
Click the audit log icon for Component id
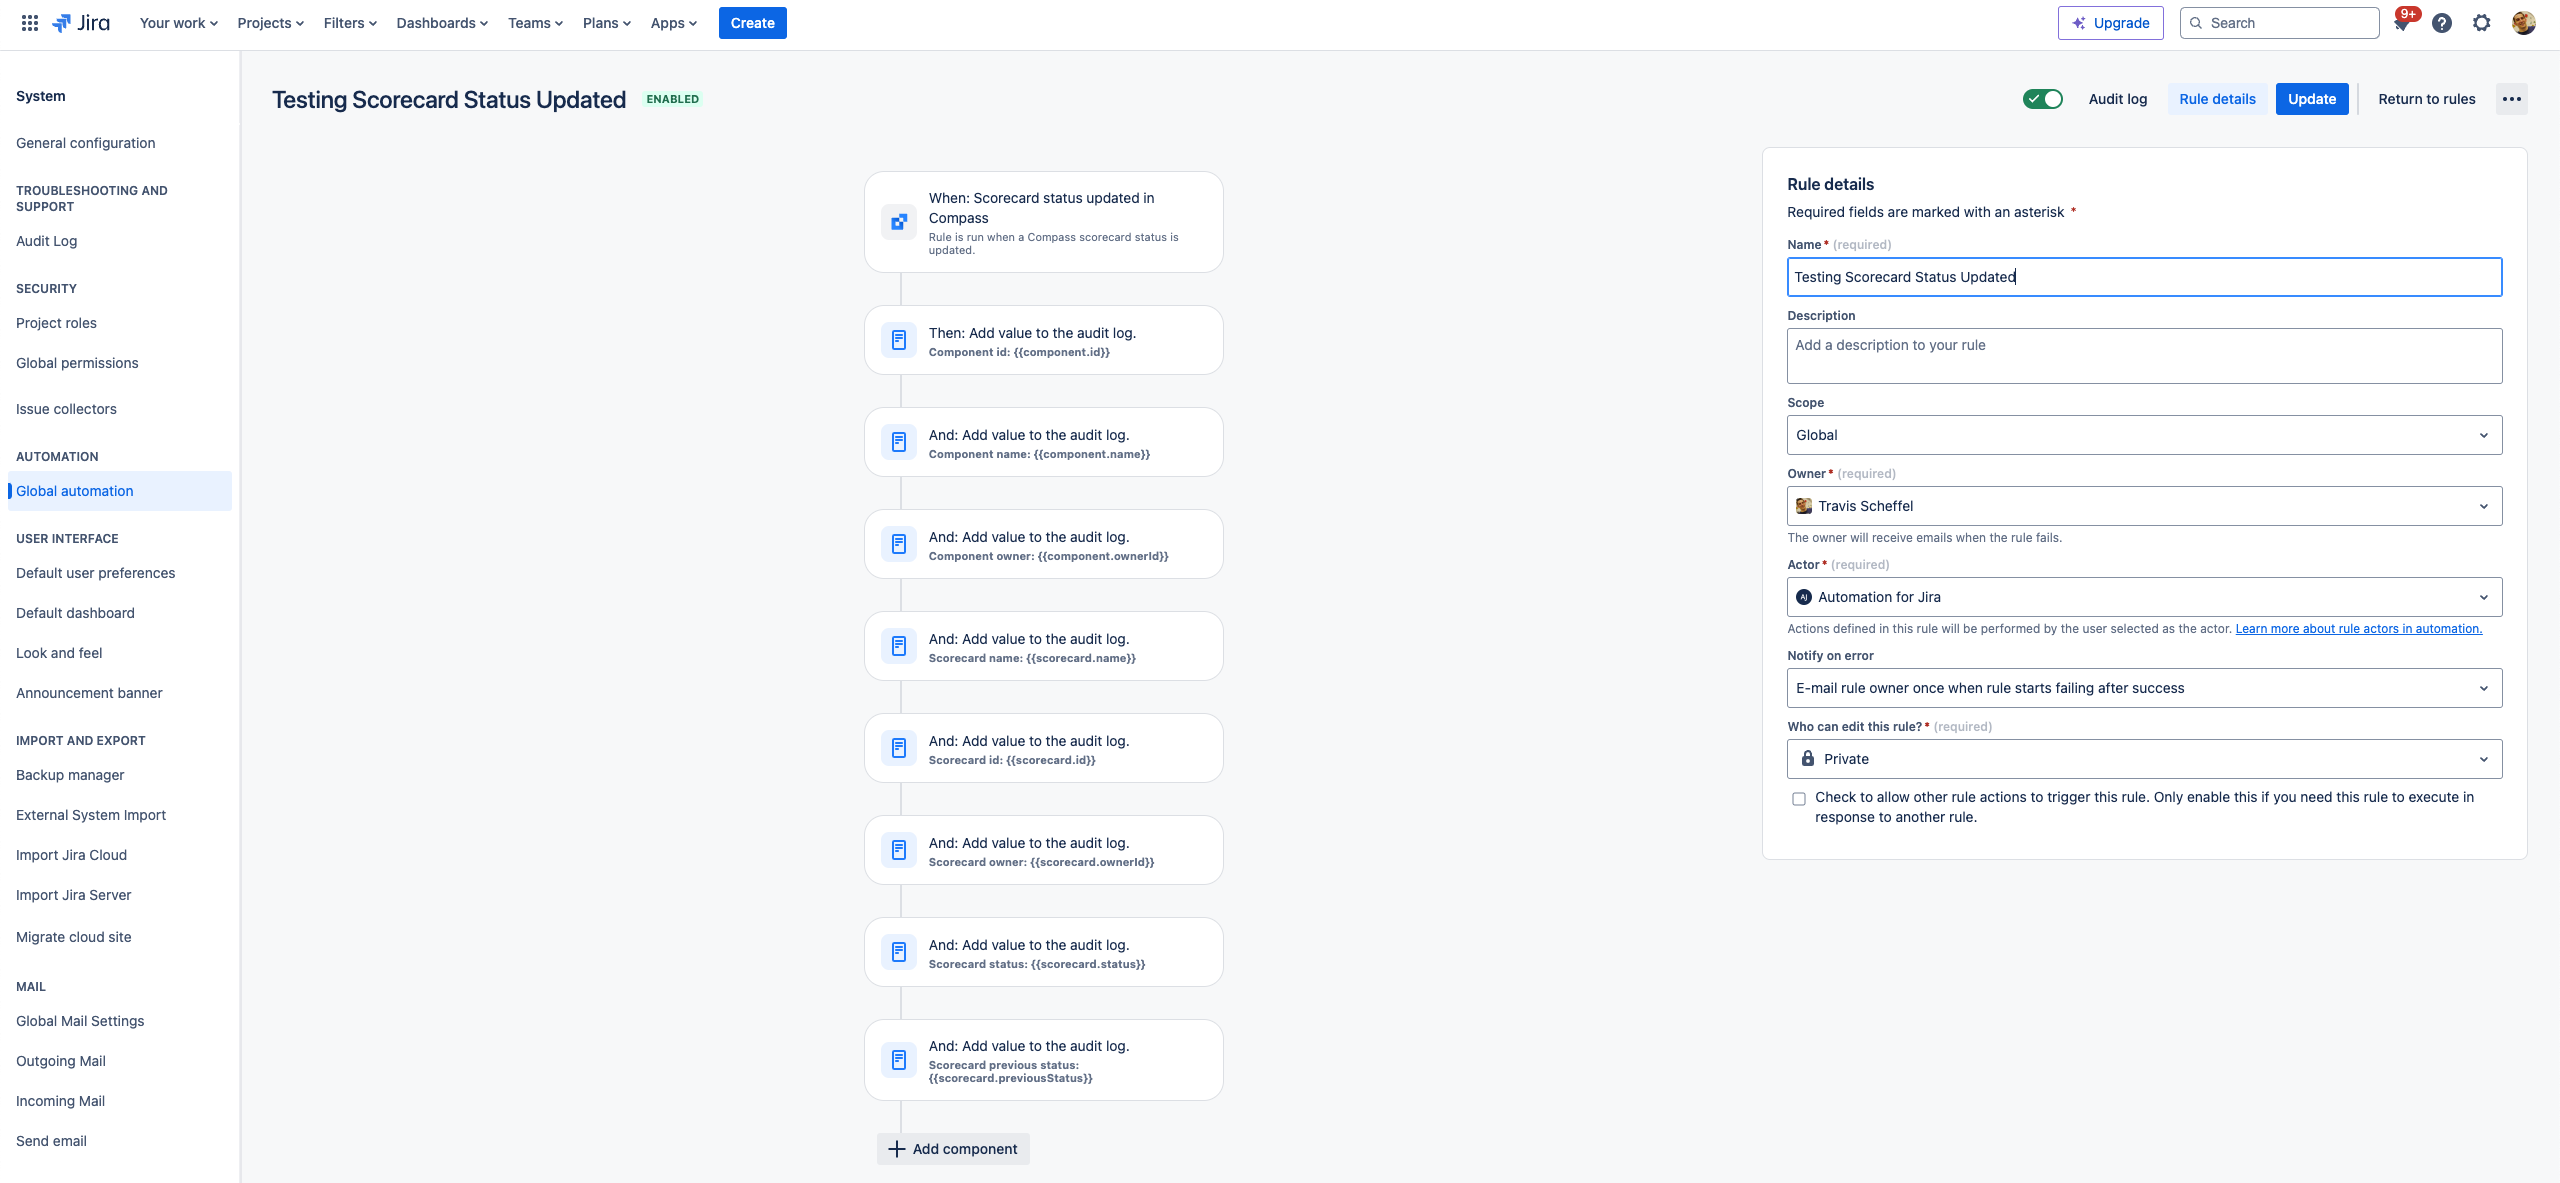click(899, 340)
